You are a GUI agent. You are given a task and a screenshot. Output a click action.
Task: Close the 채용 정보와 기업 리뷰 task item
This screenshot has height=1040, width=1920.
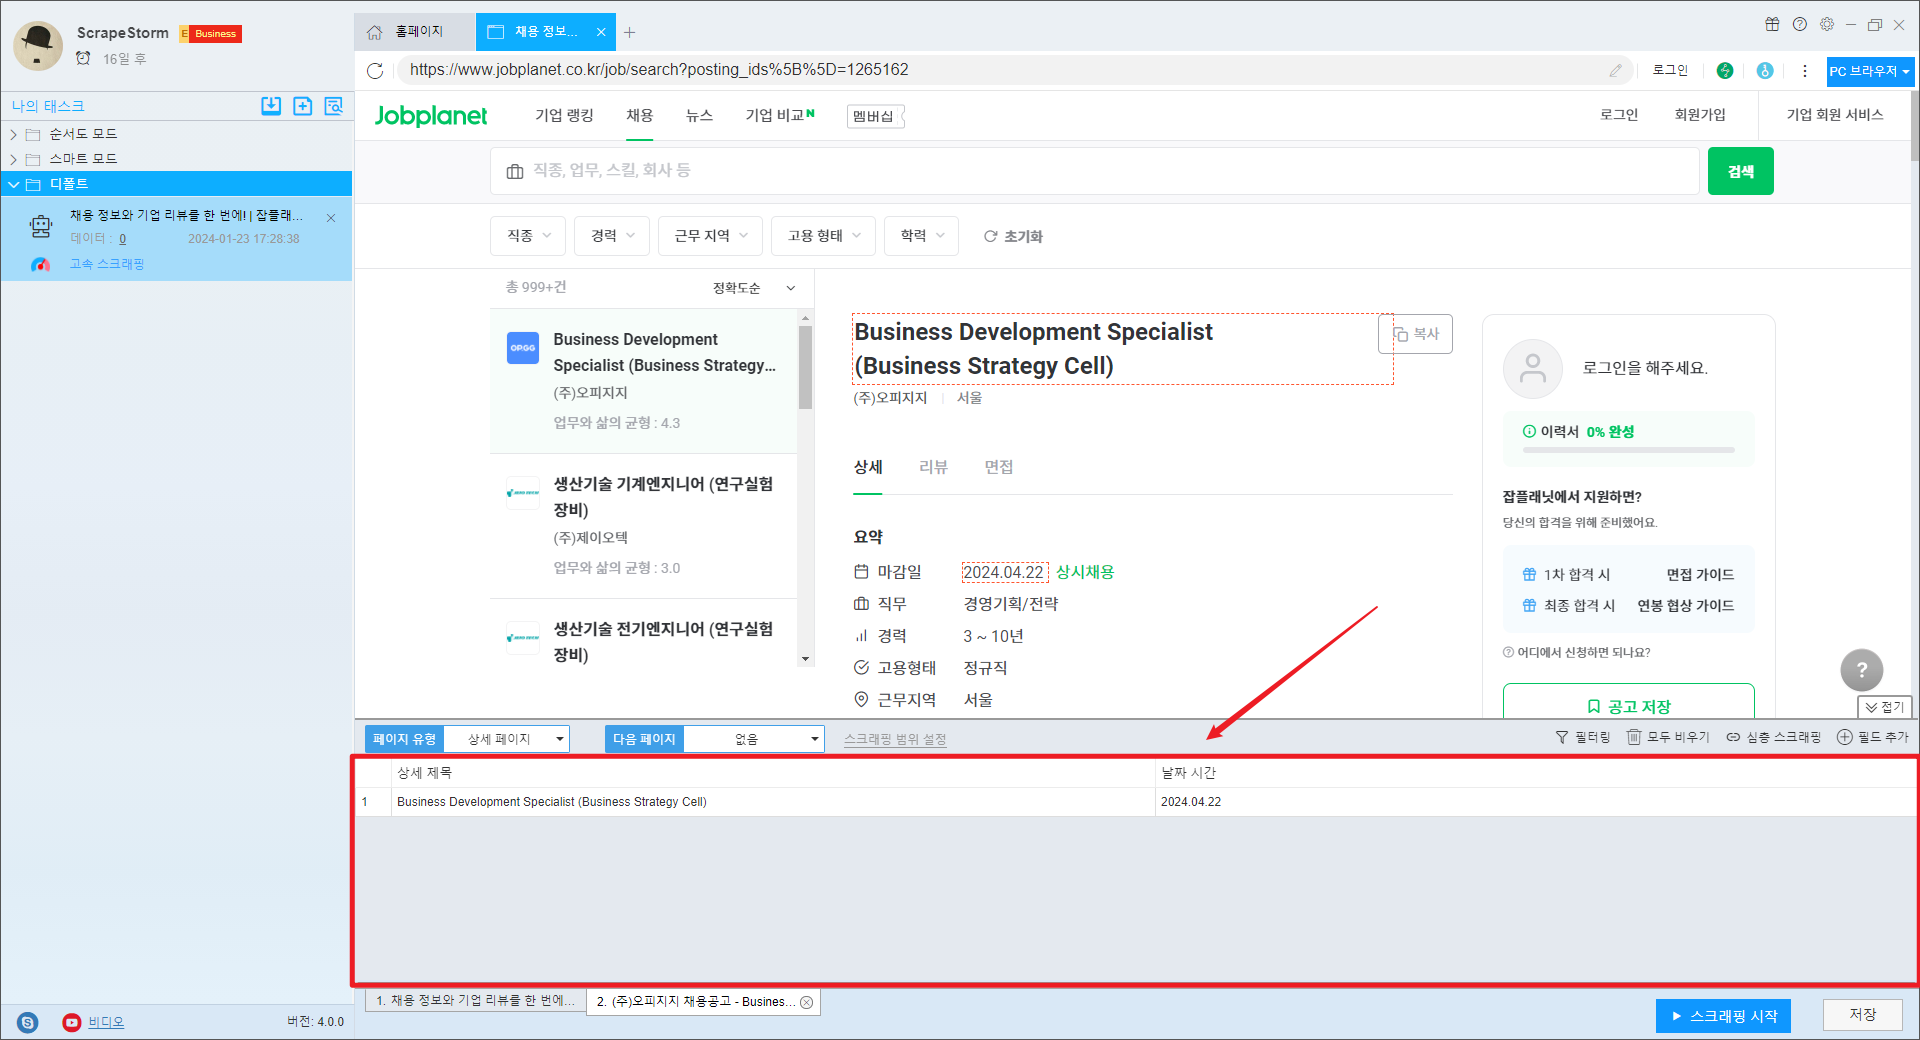[331, 217]
